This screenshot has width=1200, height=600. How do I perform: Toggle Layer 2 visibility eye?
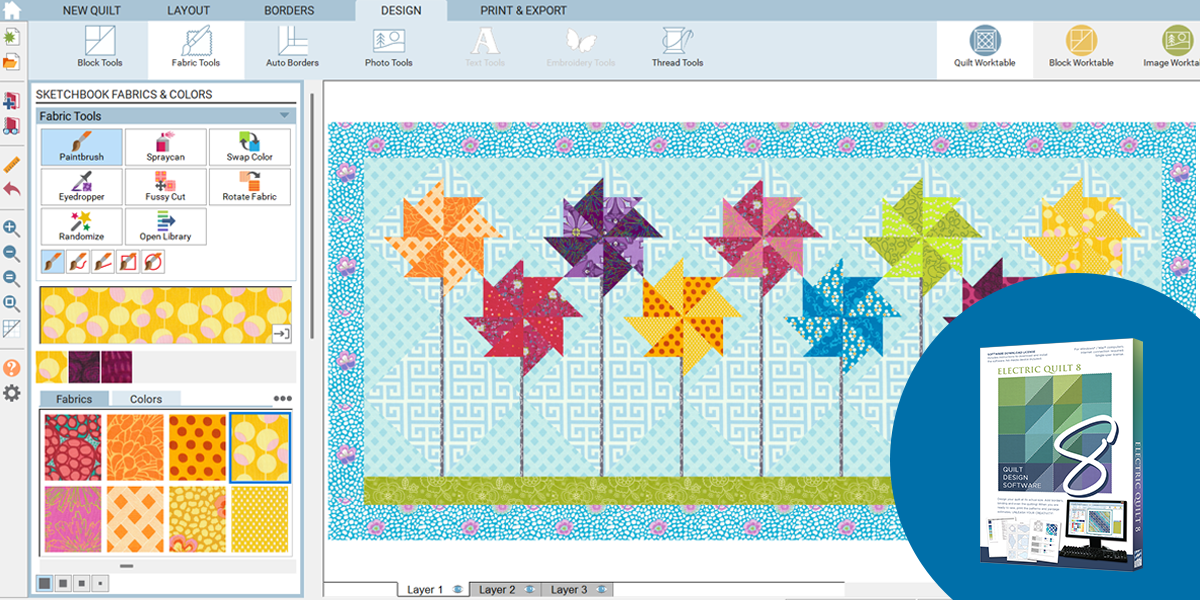[528, 588]
